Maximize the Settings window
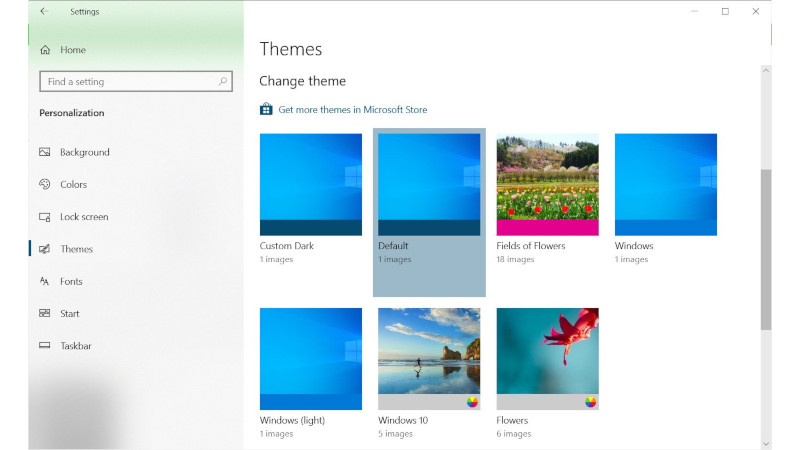This screenshot has height=450, width=800. point(725,11)
